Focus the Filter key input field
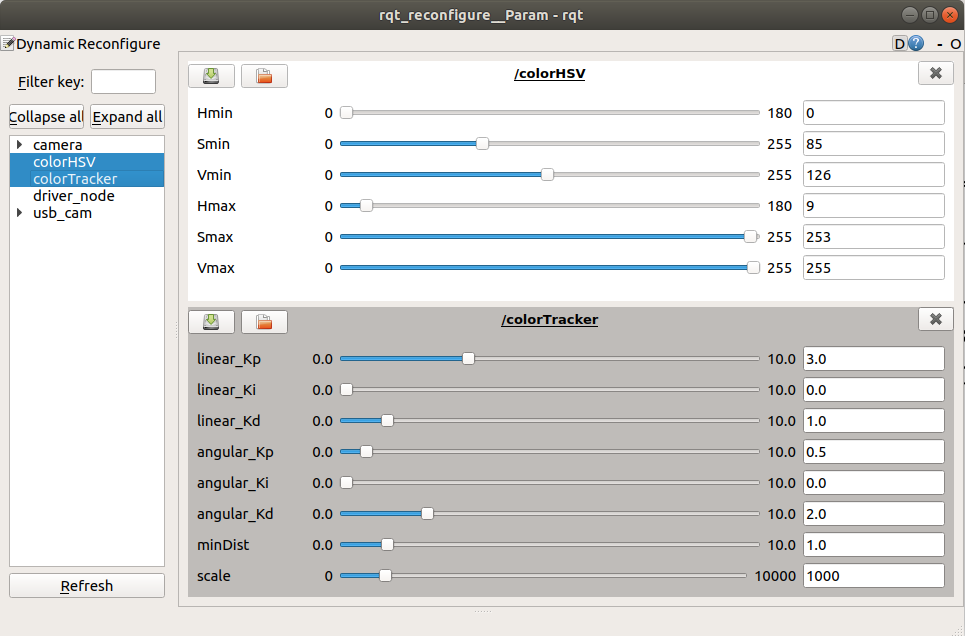This screenshot has height=636, width=965. [x=123, y=81]
